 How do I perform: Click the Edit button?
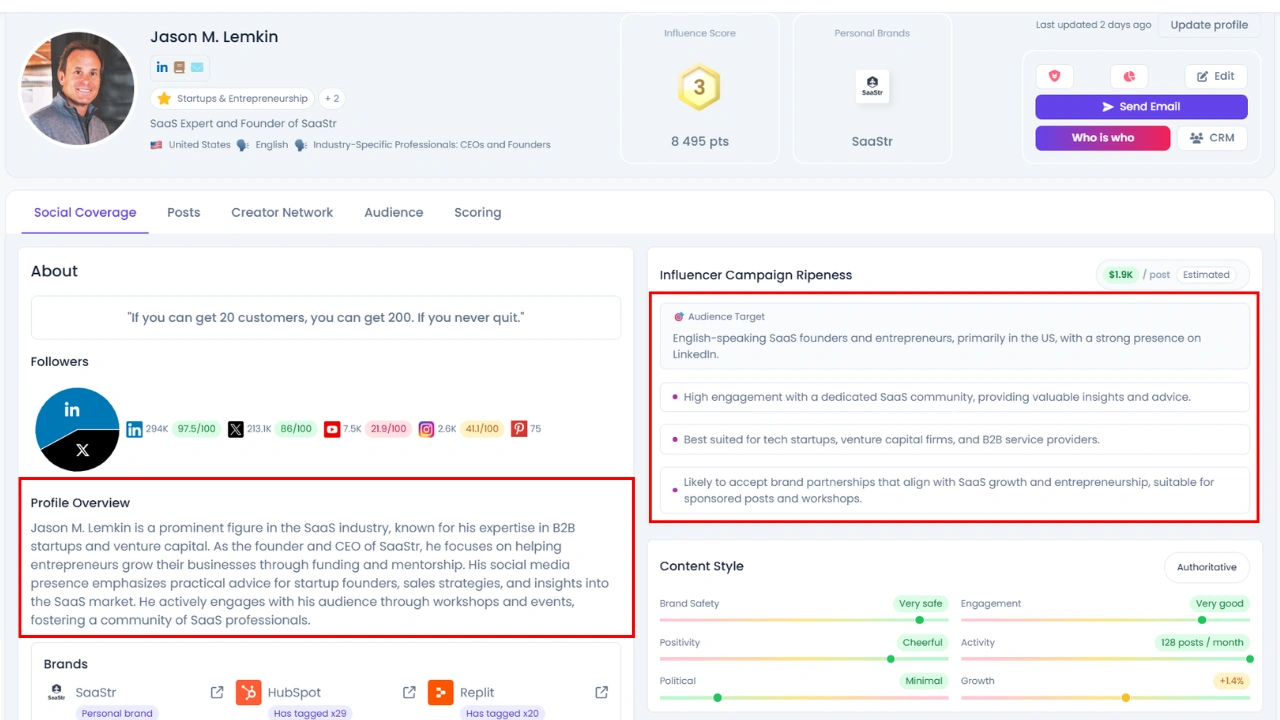(1216, 76)
